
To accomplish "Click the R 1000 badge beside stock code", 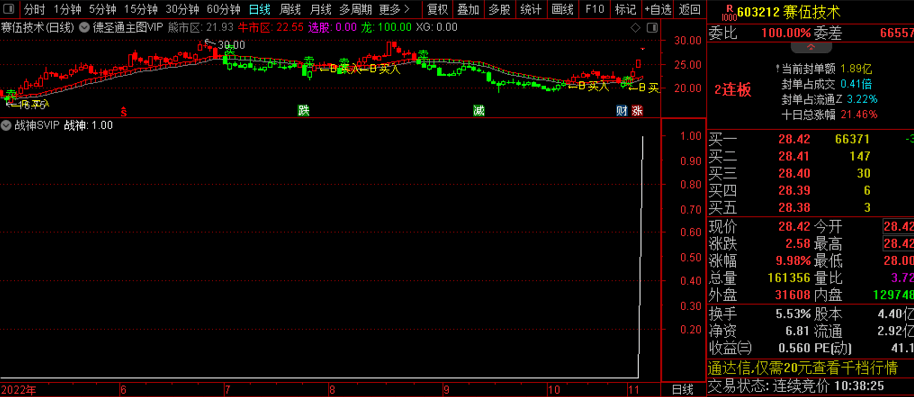I will (x=728, y=12).
